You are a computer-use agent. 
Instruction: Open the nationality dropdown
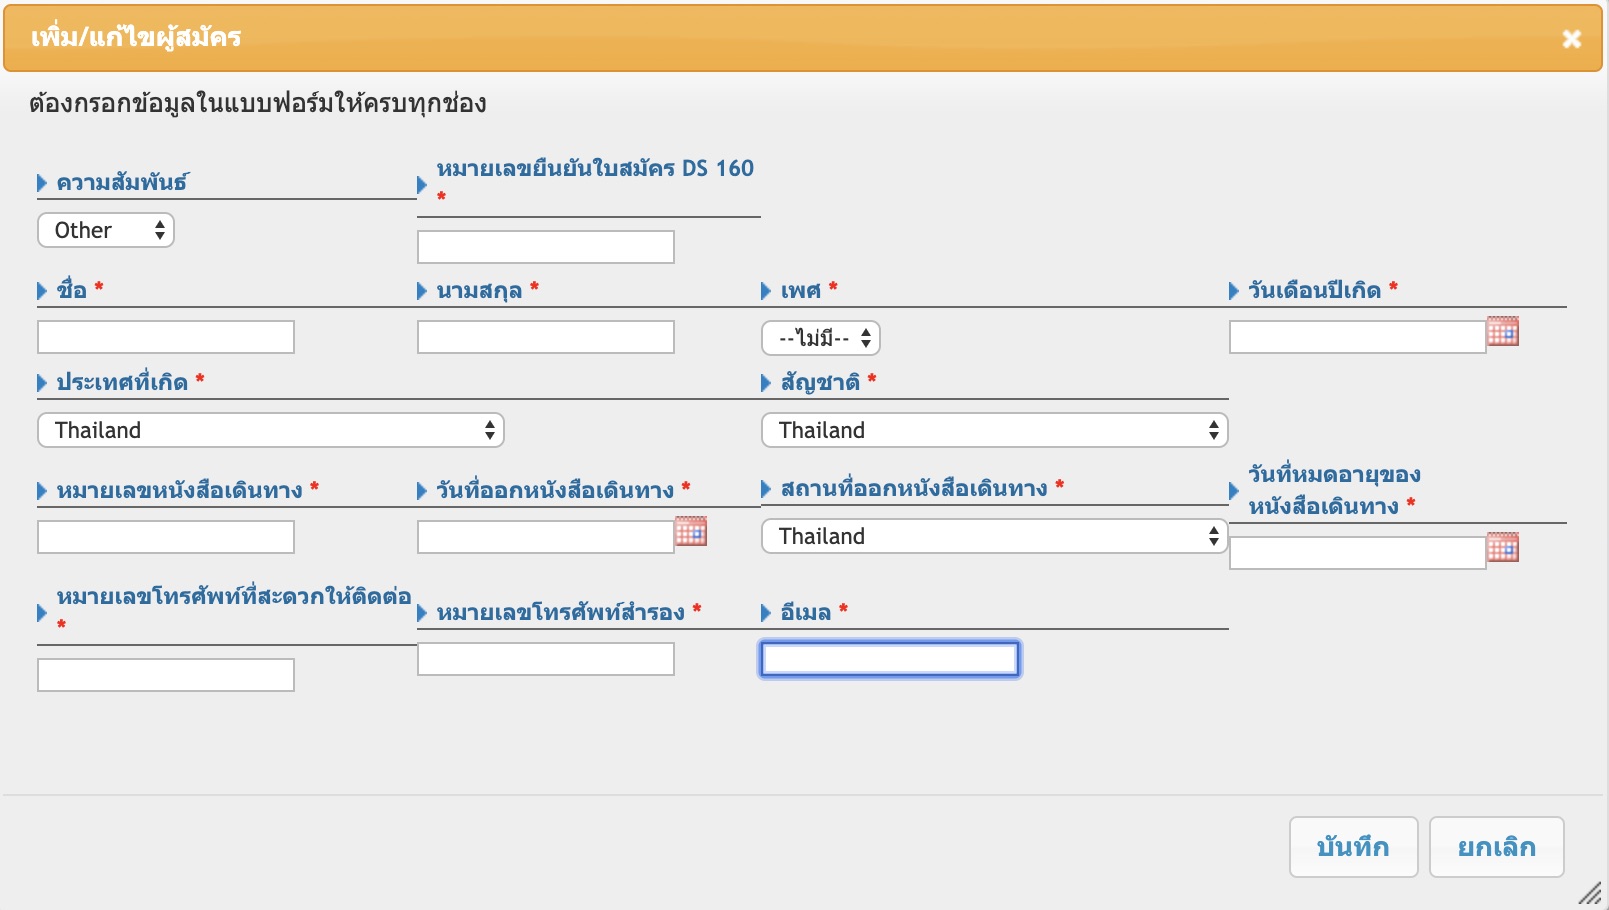pyautogui.click(x=994, y=431)
